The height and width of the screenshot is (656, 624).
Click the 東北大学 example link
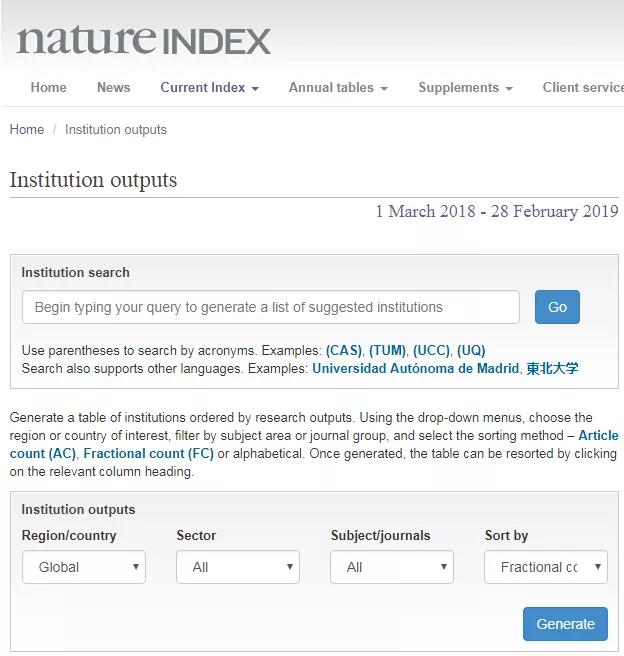click(x=553, y=368)
